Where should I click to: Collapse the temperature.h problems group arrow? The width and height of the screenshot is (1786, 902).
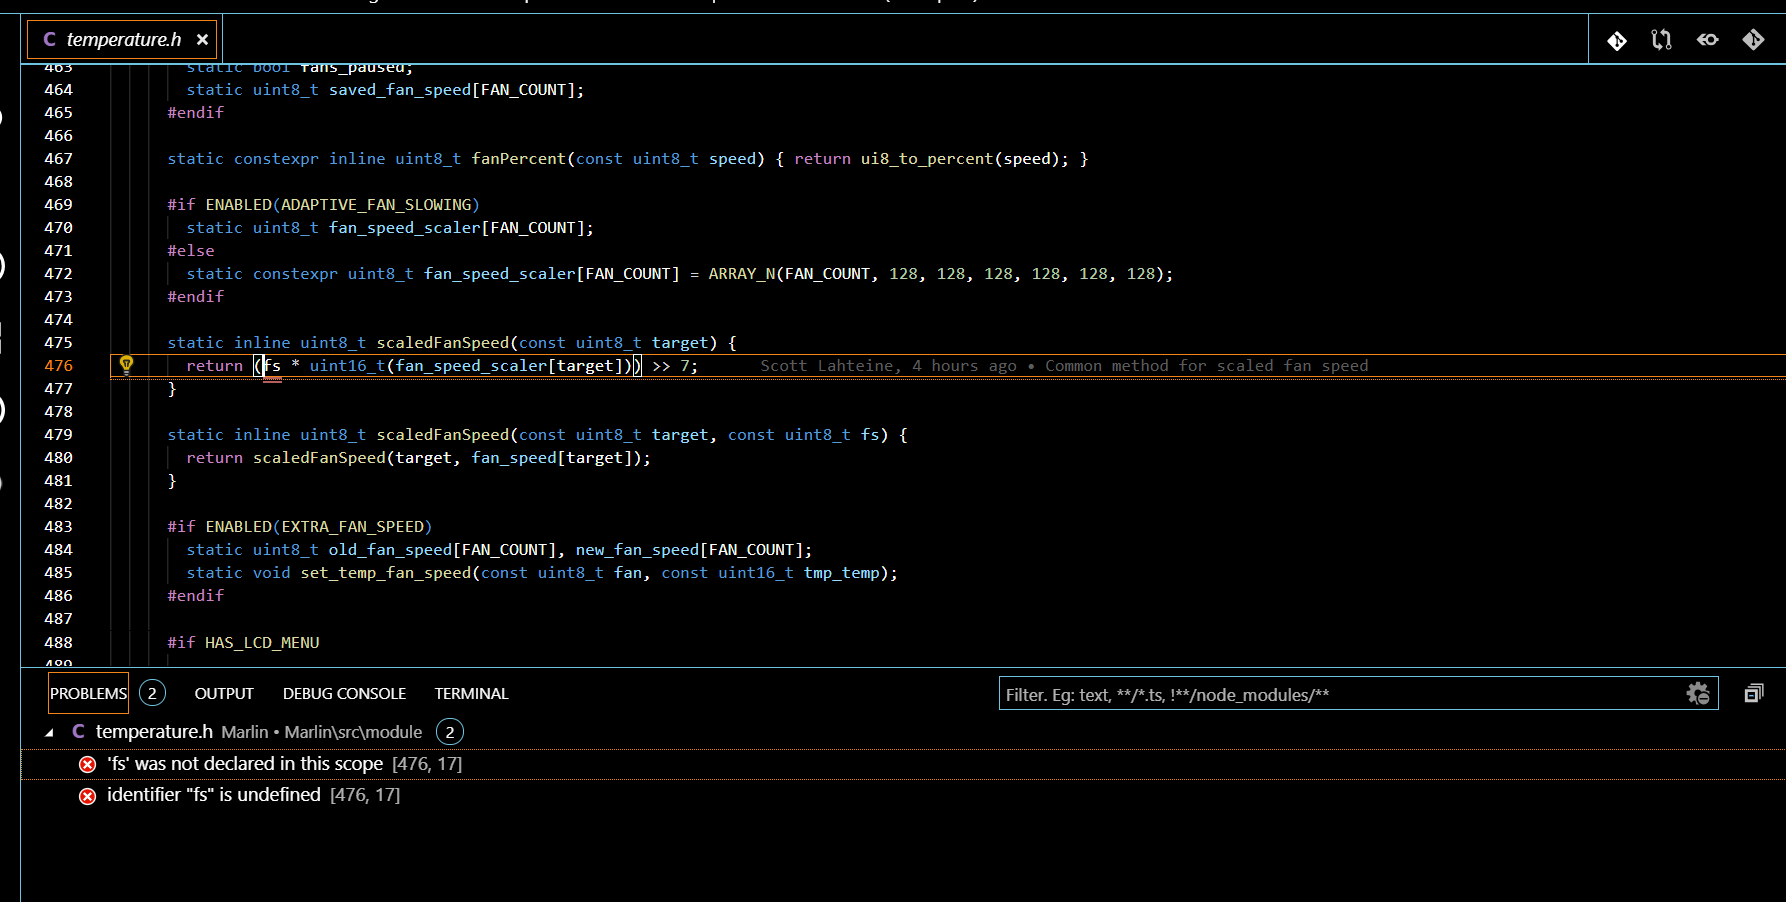tap(49, 732)
